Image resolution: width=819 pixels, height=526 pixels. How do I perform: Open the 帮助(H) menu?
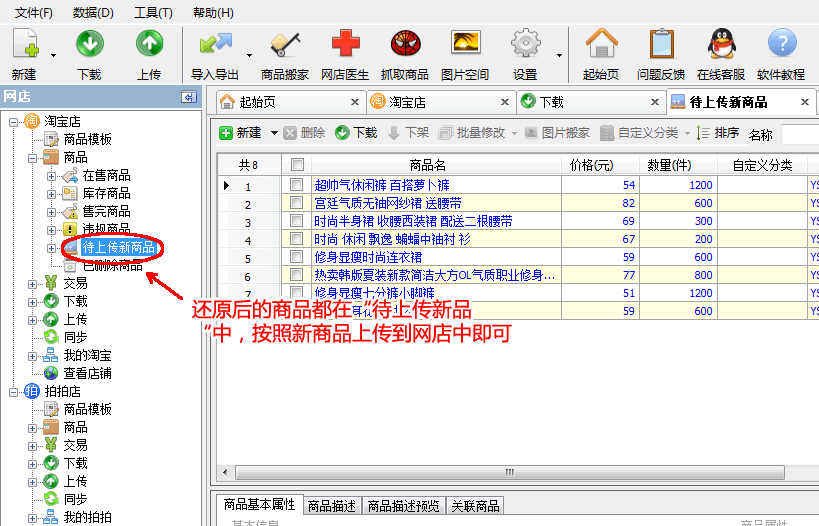point(213,13)
